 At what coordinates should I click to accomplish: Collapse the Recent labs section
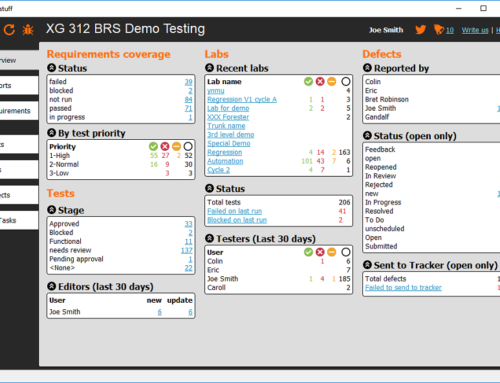[x=209, y=68]
